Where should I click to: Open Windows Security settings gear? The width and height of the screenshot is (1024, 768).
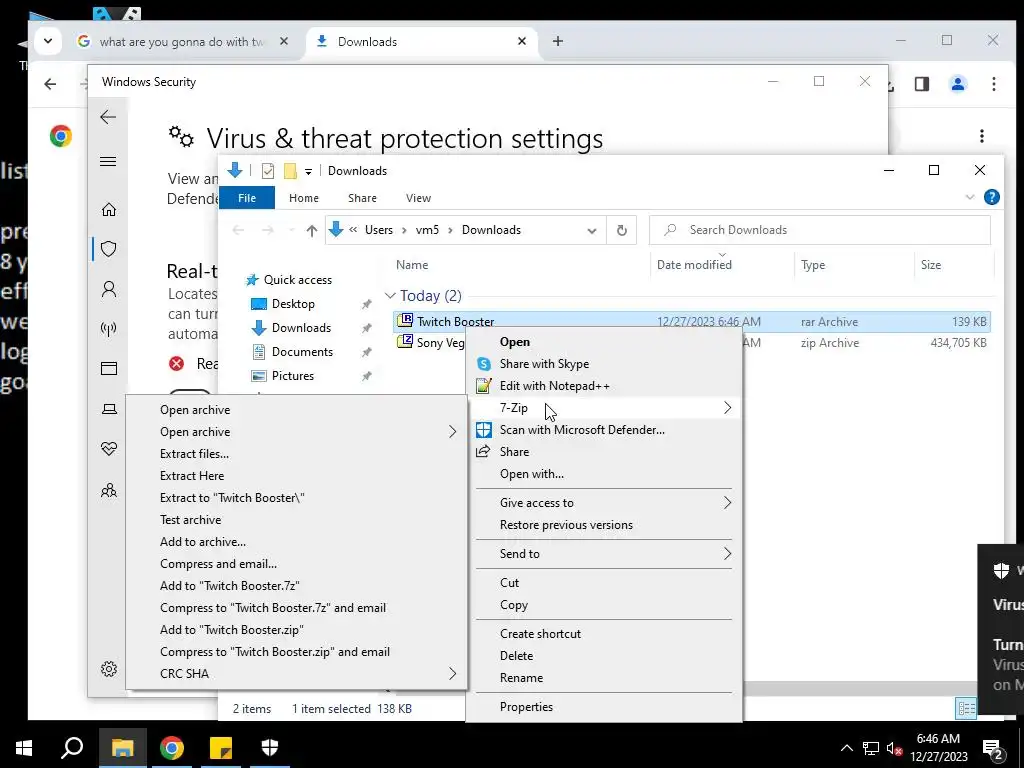pos(108,669)
